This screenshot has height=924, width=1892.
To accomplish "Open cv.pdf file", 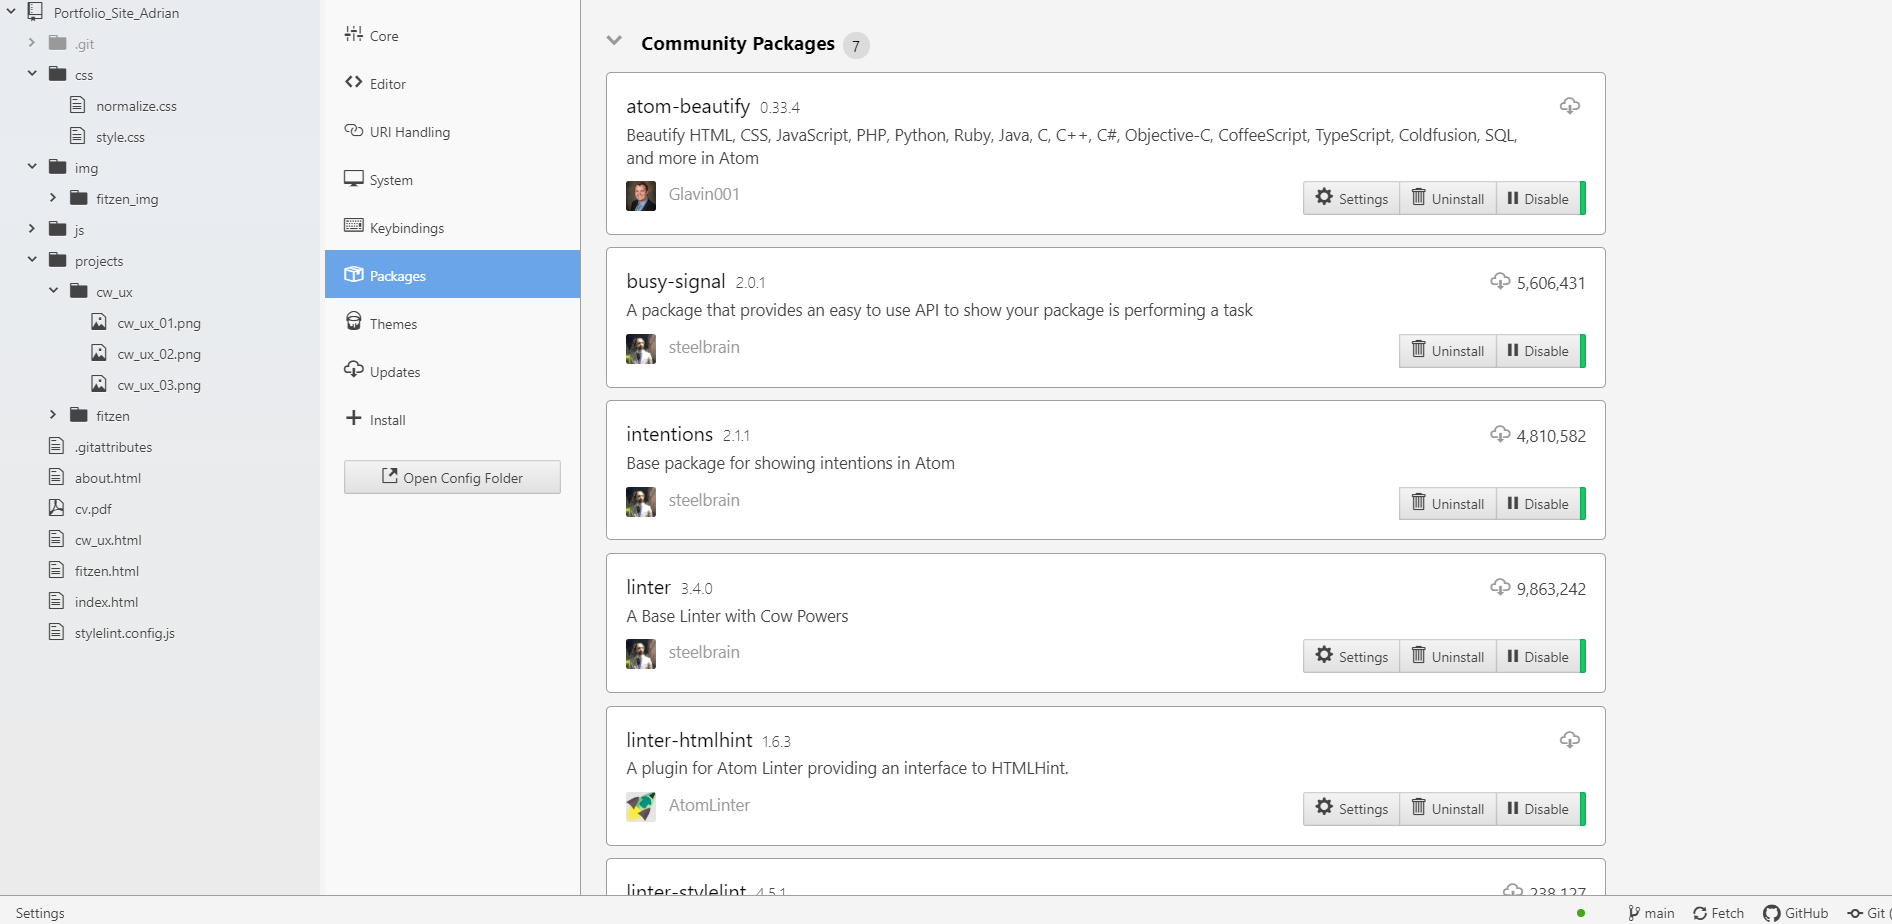I will (x=93, y=509).
